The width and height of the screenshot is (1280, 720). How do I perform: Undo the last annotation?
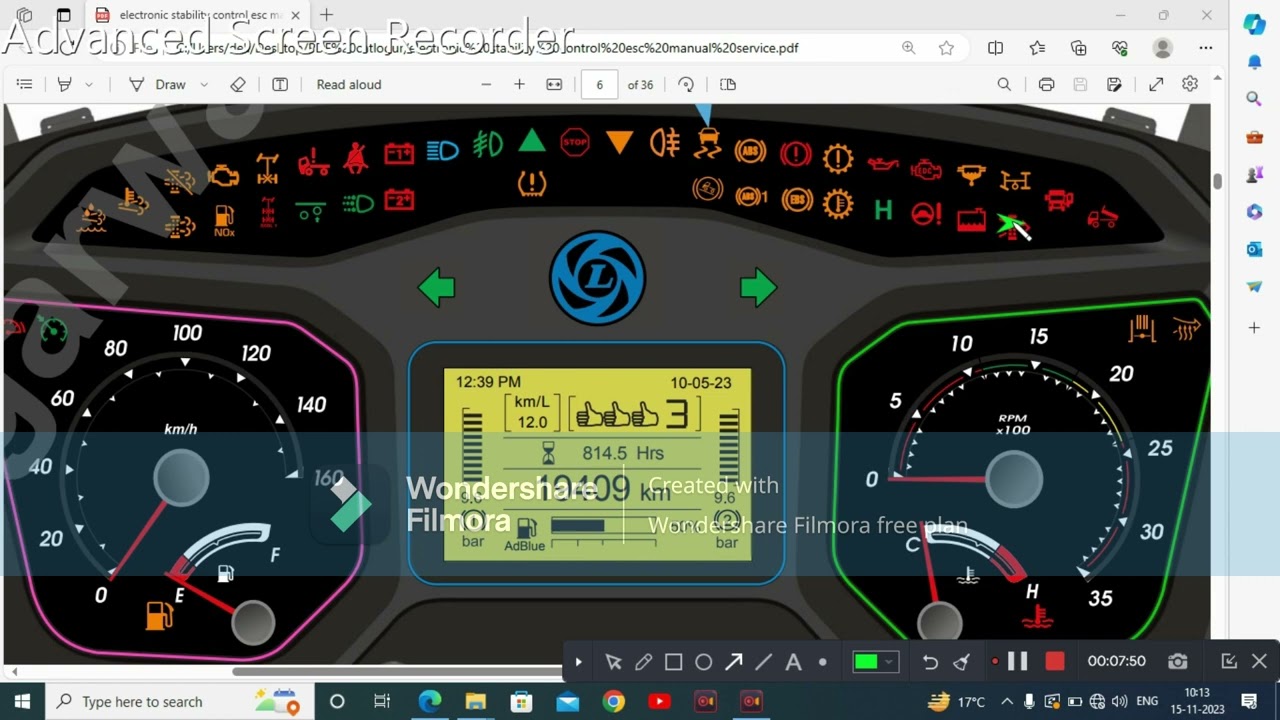coord(930,662)
